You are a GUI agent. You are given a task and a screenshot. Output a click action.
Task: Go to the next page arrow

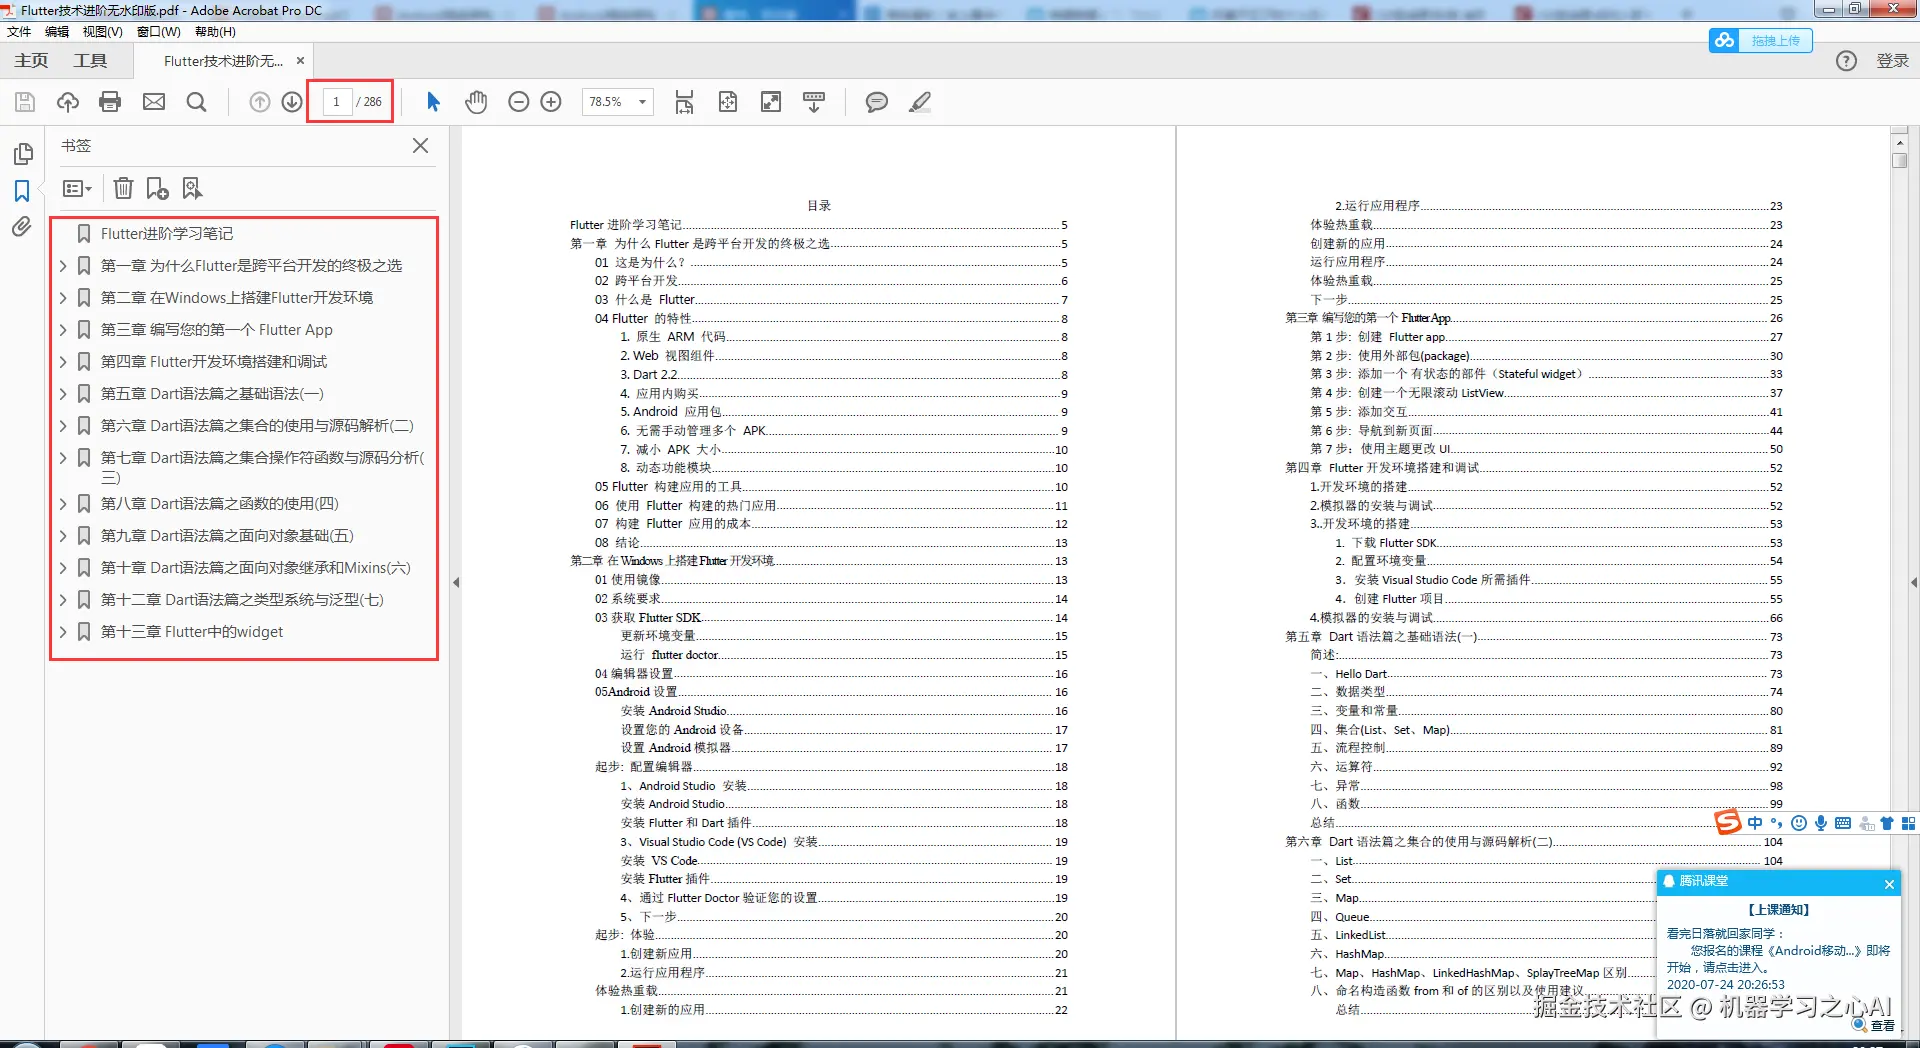(x=292, y=102)
